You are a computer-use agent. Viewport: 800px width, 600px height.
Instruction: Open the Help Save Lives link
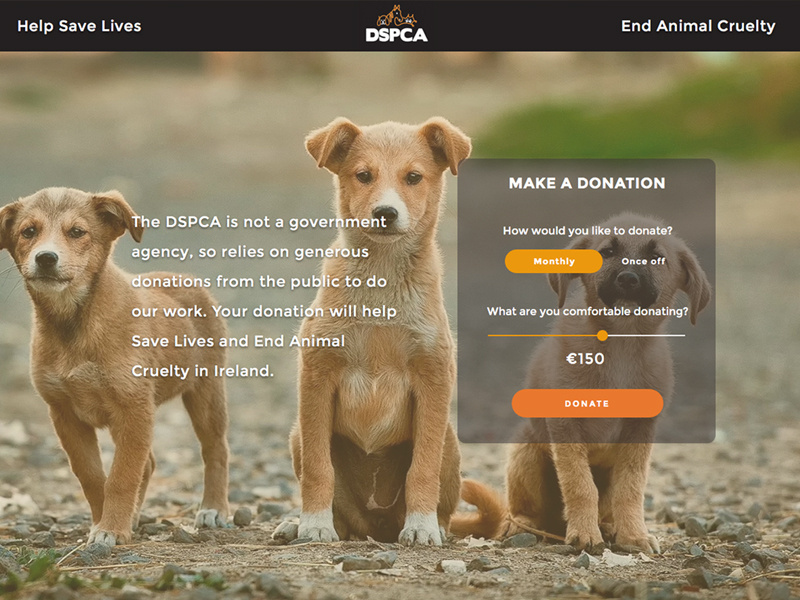point(79,26)
